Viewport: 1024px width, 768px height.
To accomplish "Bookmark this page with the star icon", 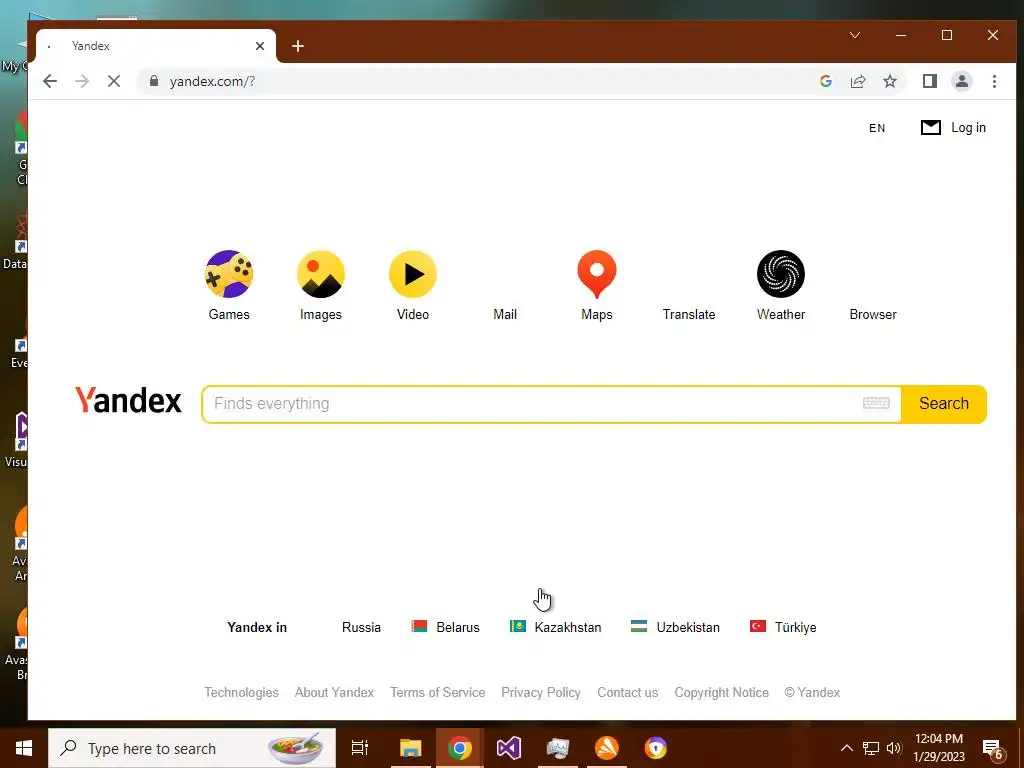I will [x=889, y=81].
